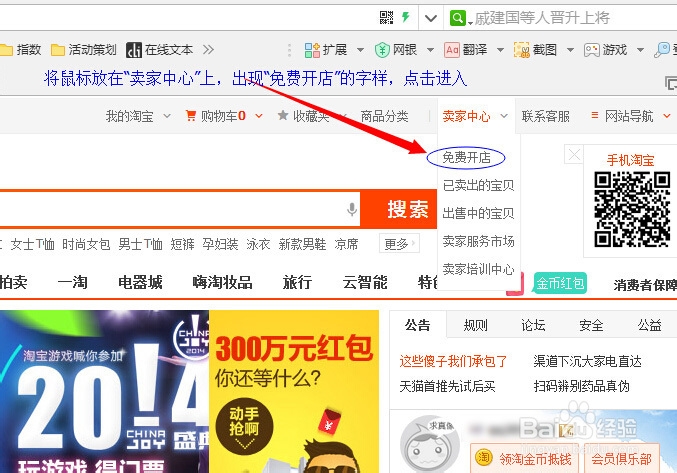This screenshot has width=677, height=473.
Task: Select 已卖出的宝贝 from the dropdown
Action: (478, 186)
